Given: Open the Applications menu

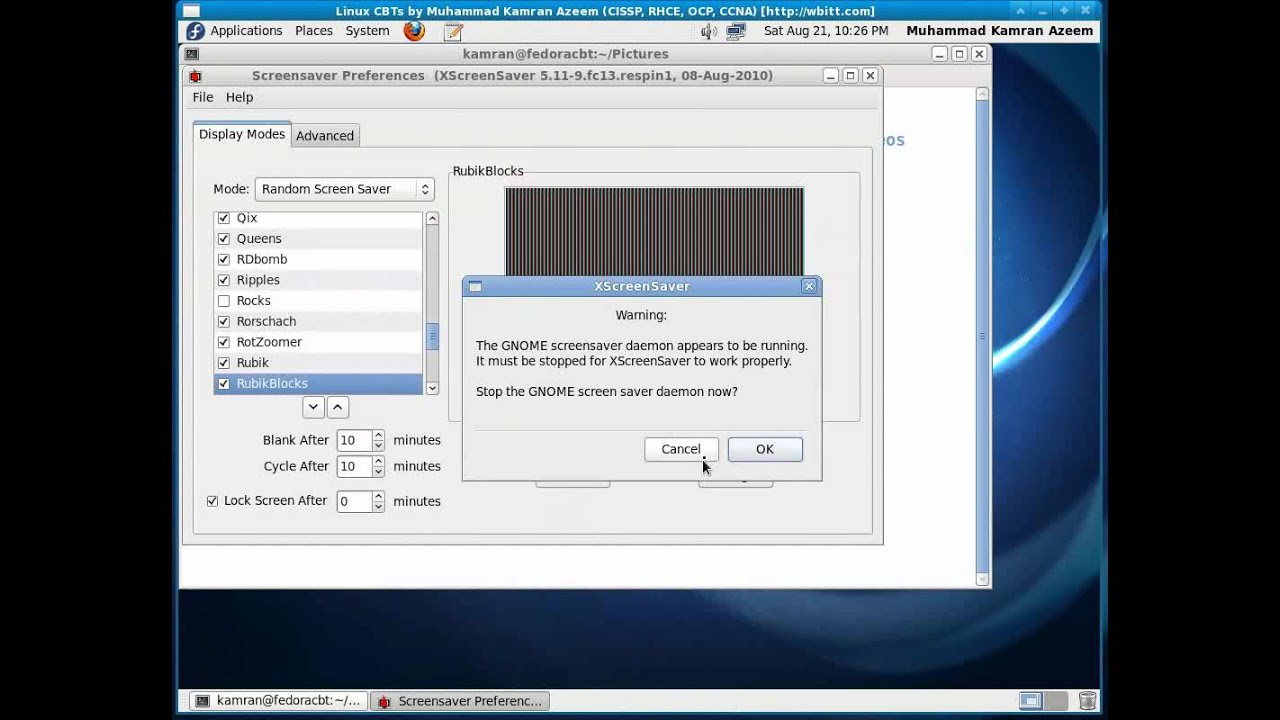Looking at the screenshot, I should [x=246, y=31].
